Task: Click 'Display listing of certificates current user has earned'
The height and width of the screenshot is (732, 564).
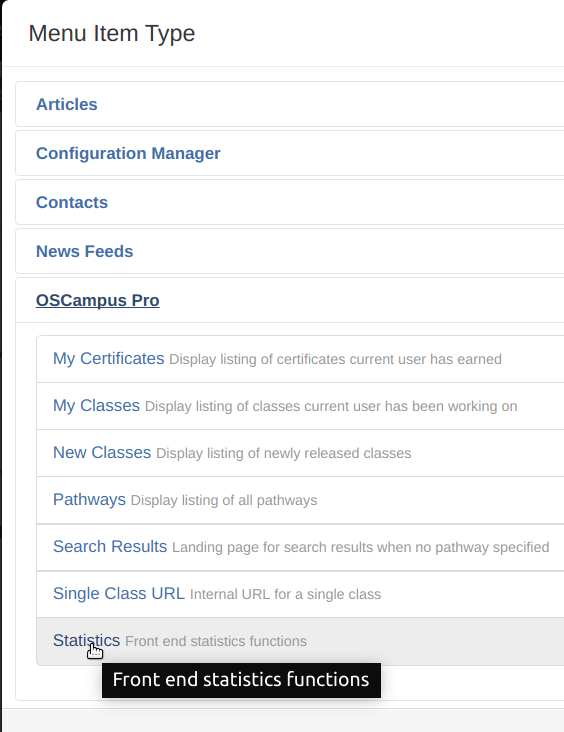Action: (x=335, y=359)
